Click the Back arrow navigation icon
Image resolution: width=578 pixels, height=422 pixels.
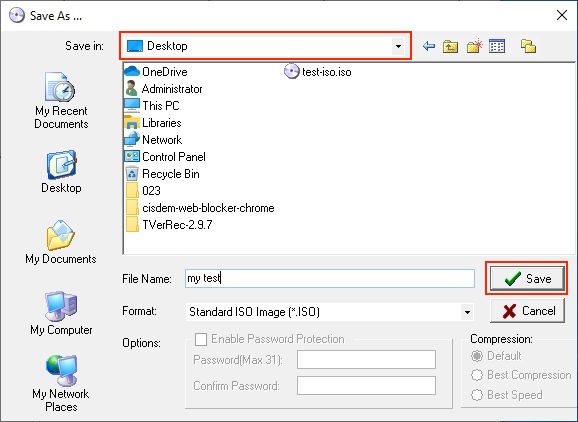coord(429,46)
